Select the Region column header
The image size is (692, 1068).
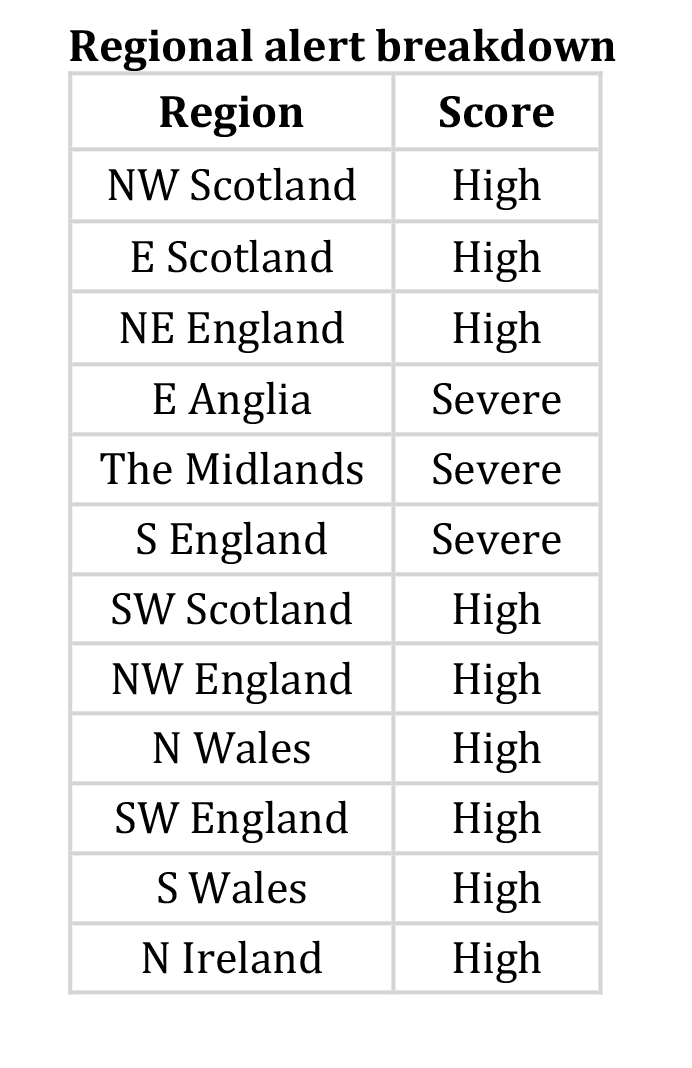point(232,112)
